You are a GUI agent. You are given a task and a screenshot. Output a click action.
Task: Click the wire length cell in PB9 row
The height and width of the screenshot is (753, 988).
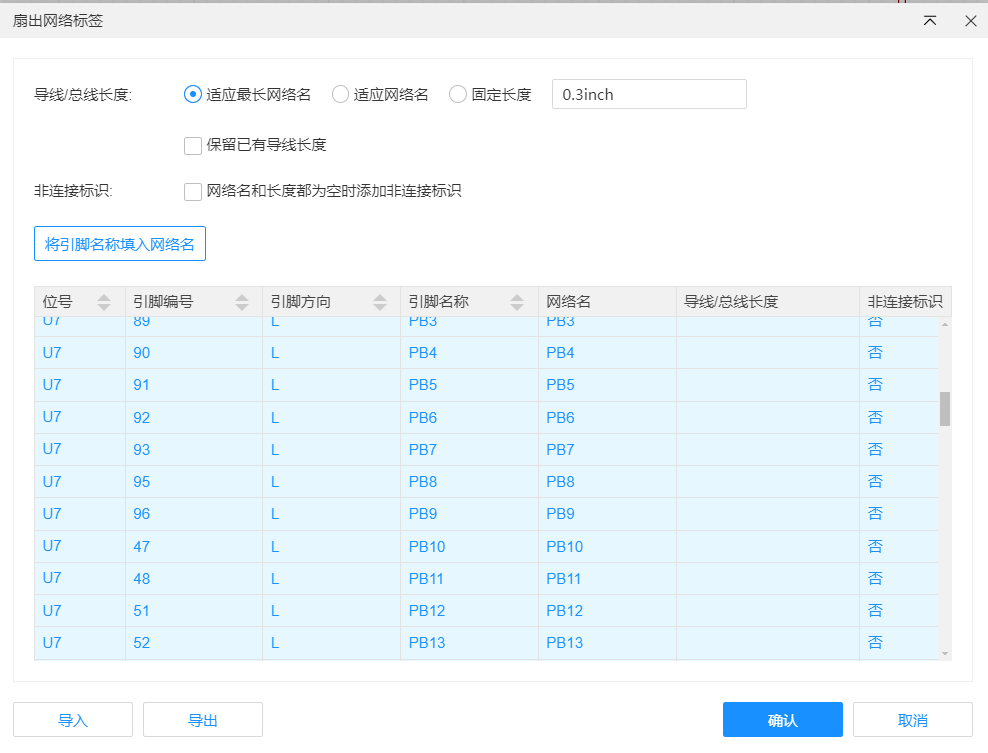pos(767,514)
